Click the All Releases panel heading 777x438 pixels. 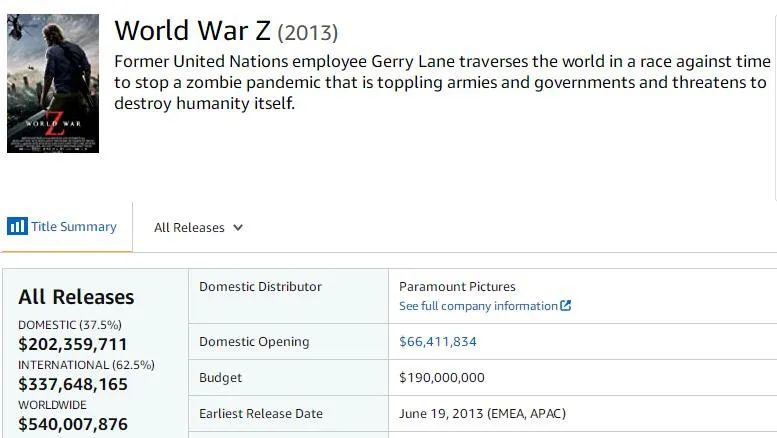(76, 297)
